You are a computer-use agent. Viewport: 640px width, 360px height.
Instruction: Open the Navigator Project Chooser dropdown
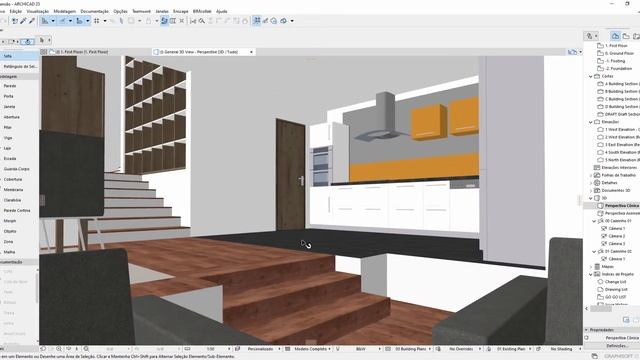pyautogui.click(x=591, y=36)
